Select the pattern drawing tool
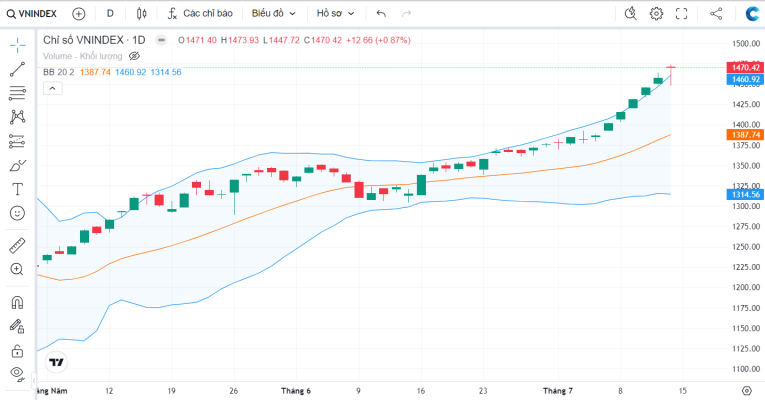This screenshot has width=765, height=400. pos(18,117)
